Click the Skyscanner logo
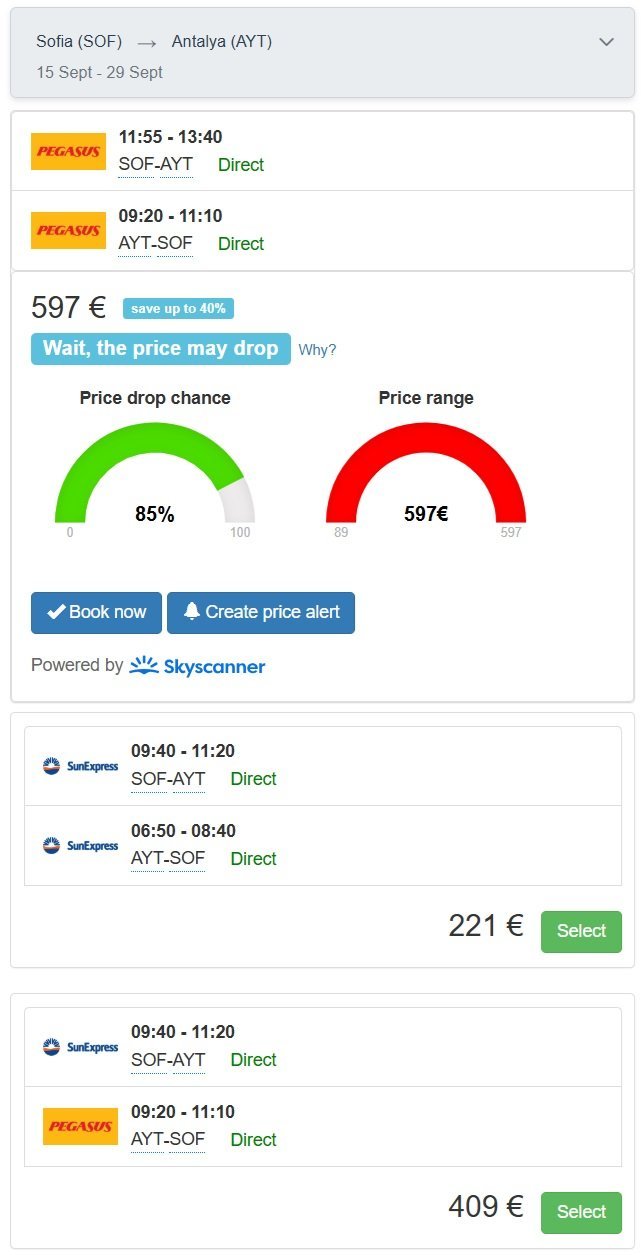 [x=197, y=665]
